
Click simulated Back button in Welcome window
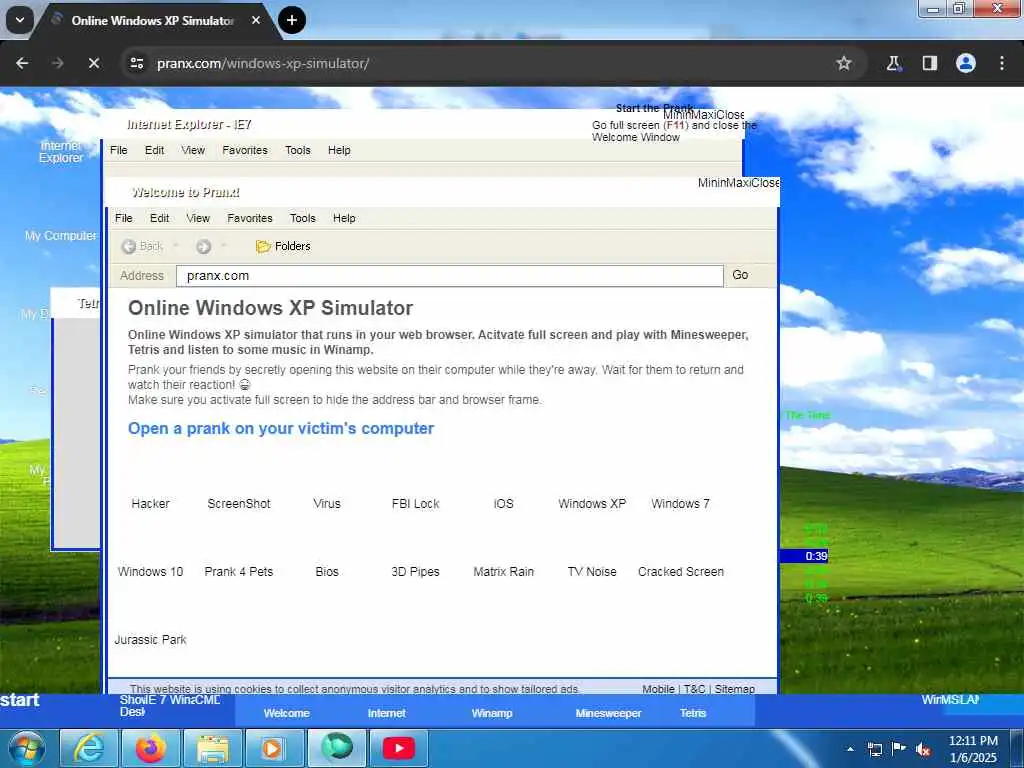point(142,246)
